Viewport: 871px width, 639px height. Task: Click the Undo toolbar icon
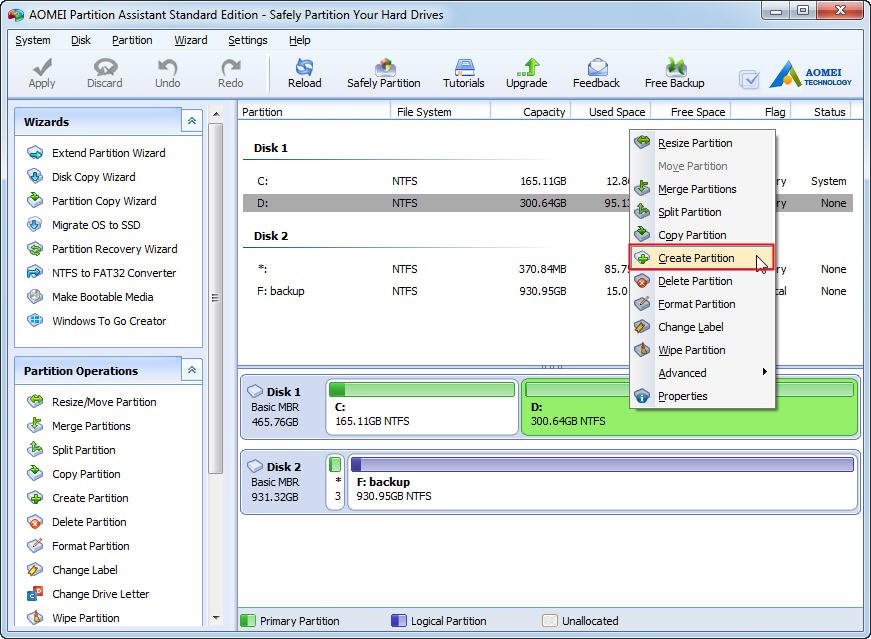tap(167, 73)
